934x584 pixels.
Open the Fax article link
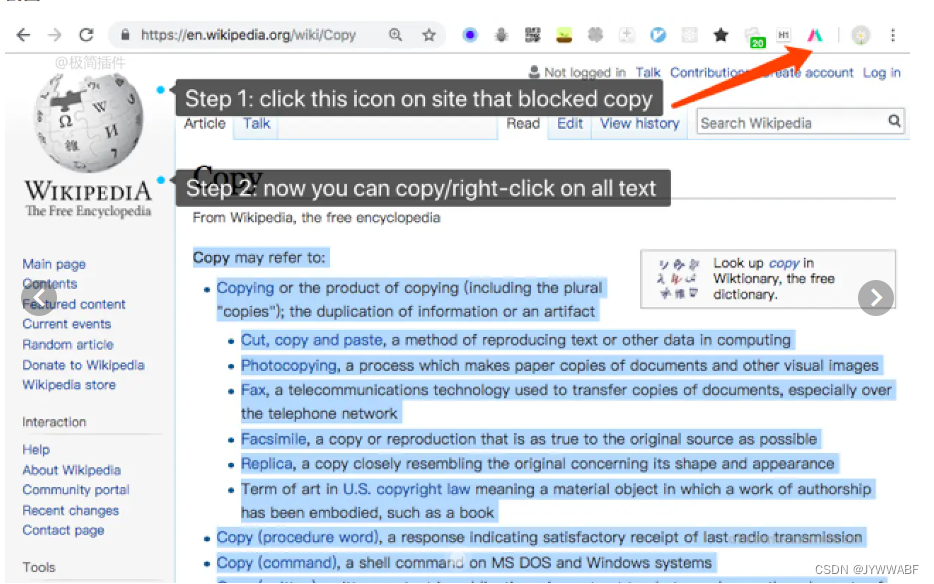pos(253,390)
